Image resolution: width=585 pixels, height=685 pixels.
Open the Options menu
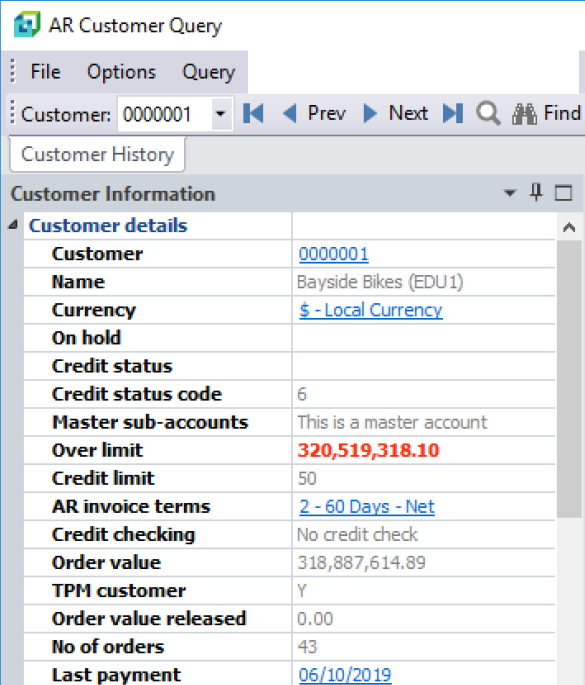(121, 72)
